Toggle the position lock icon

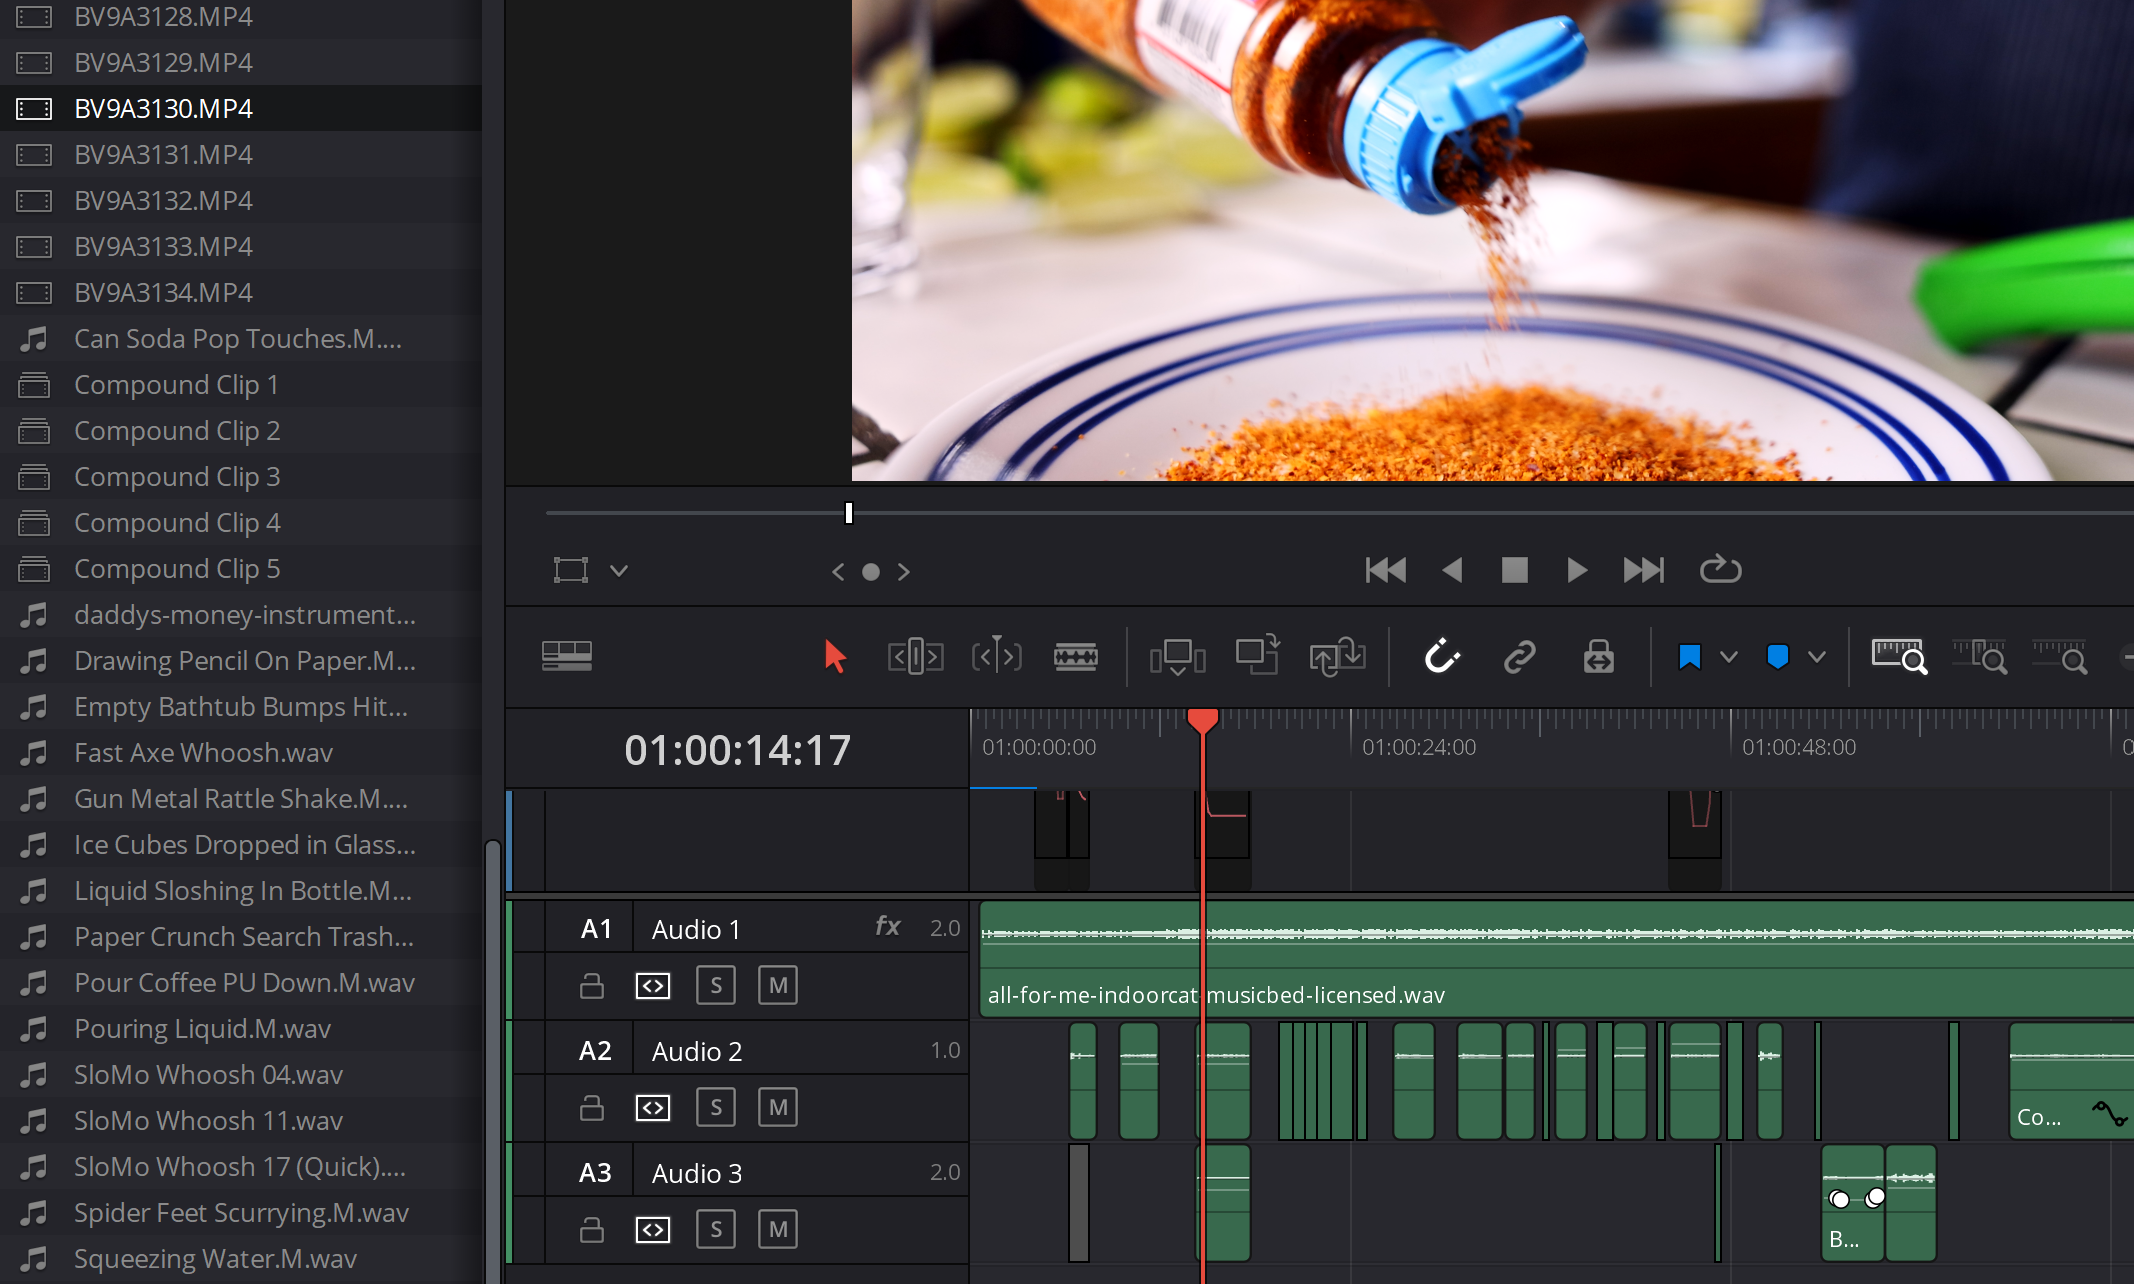(1598, 657)
